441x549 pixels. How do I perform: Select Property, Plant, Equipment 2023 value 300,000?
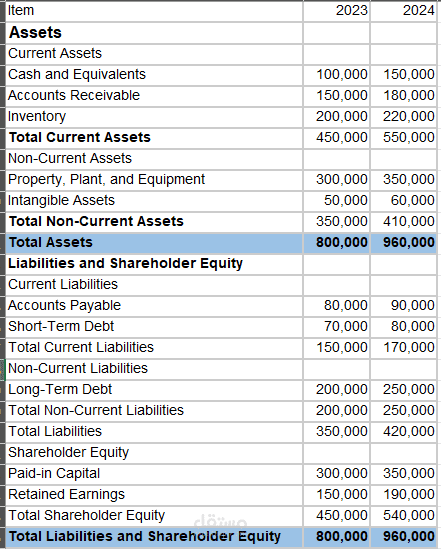[337, 180]
